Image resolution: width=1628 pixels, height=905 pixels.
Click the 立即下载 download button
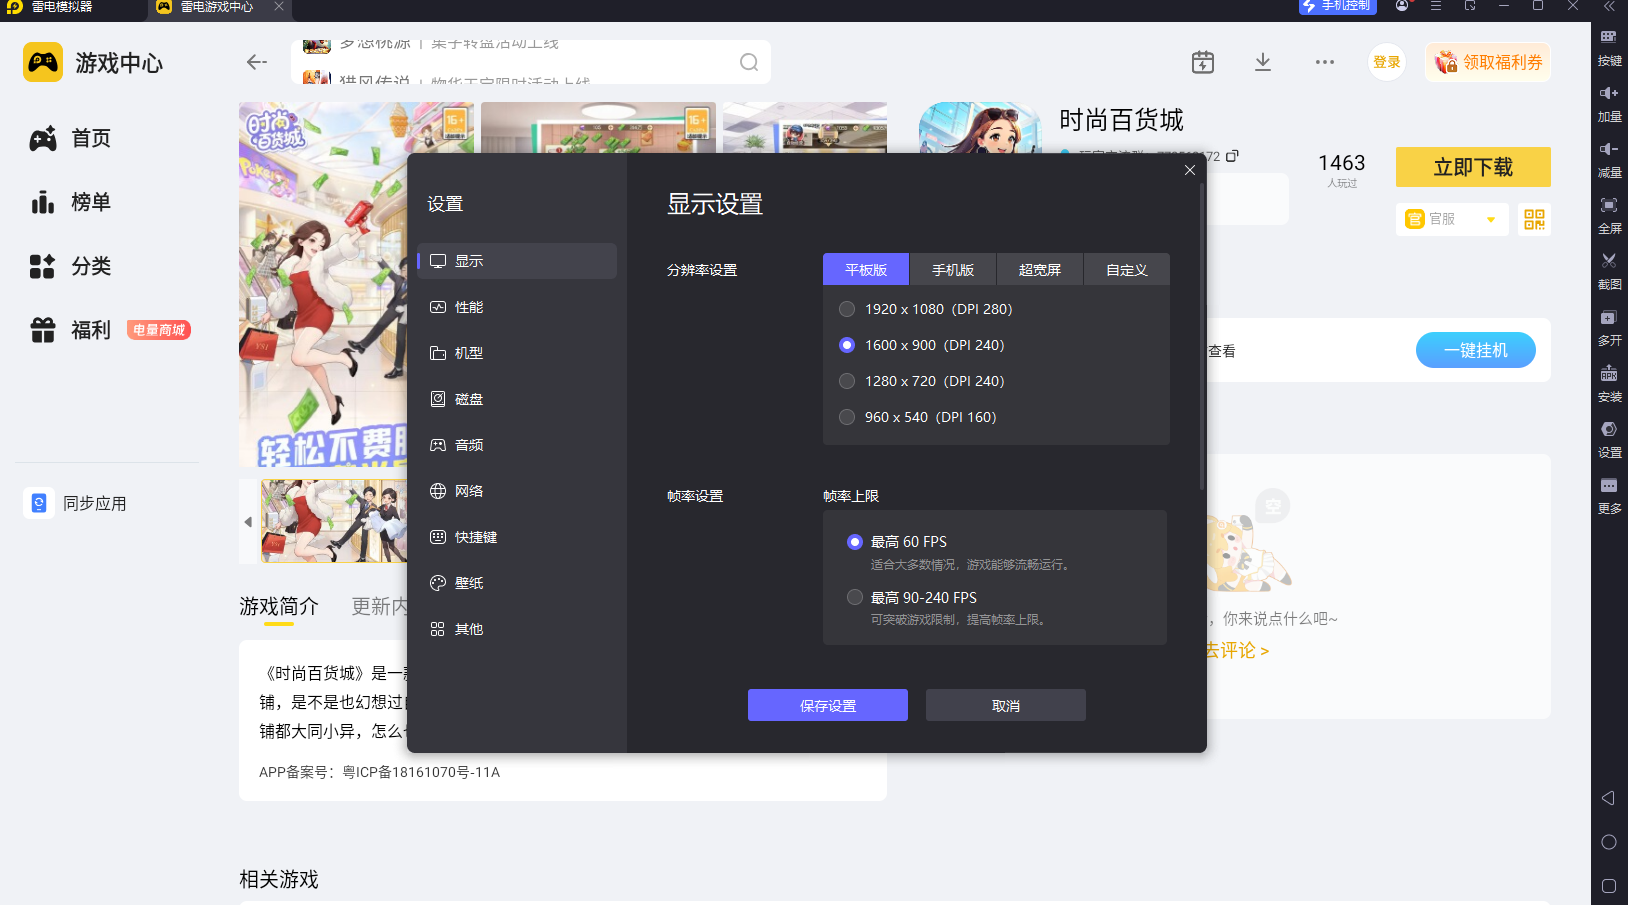[1473, 167]
